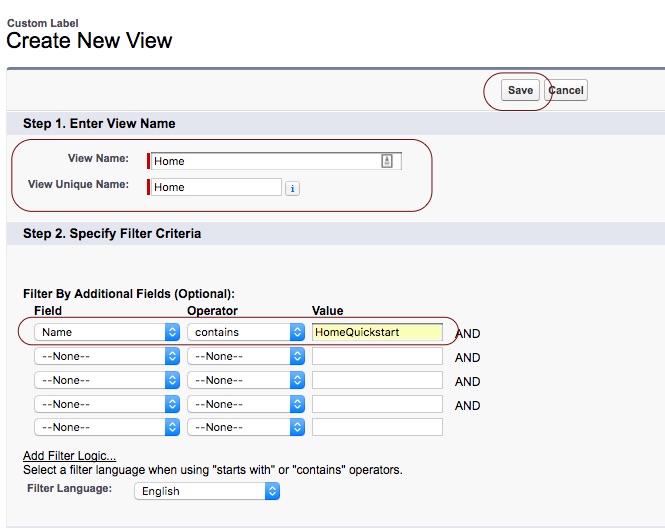Open the Filter Language English dropdown
Viewport: 665px width, 528px height.
click(x=207, y=491)
